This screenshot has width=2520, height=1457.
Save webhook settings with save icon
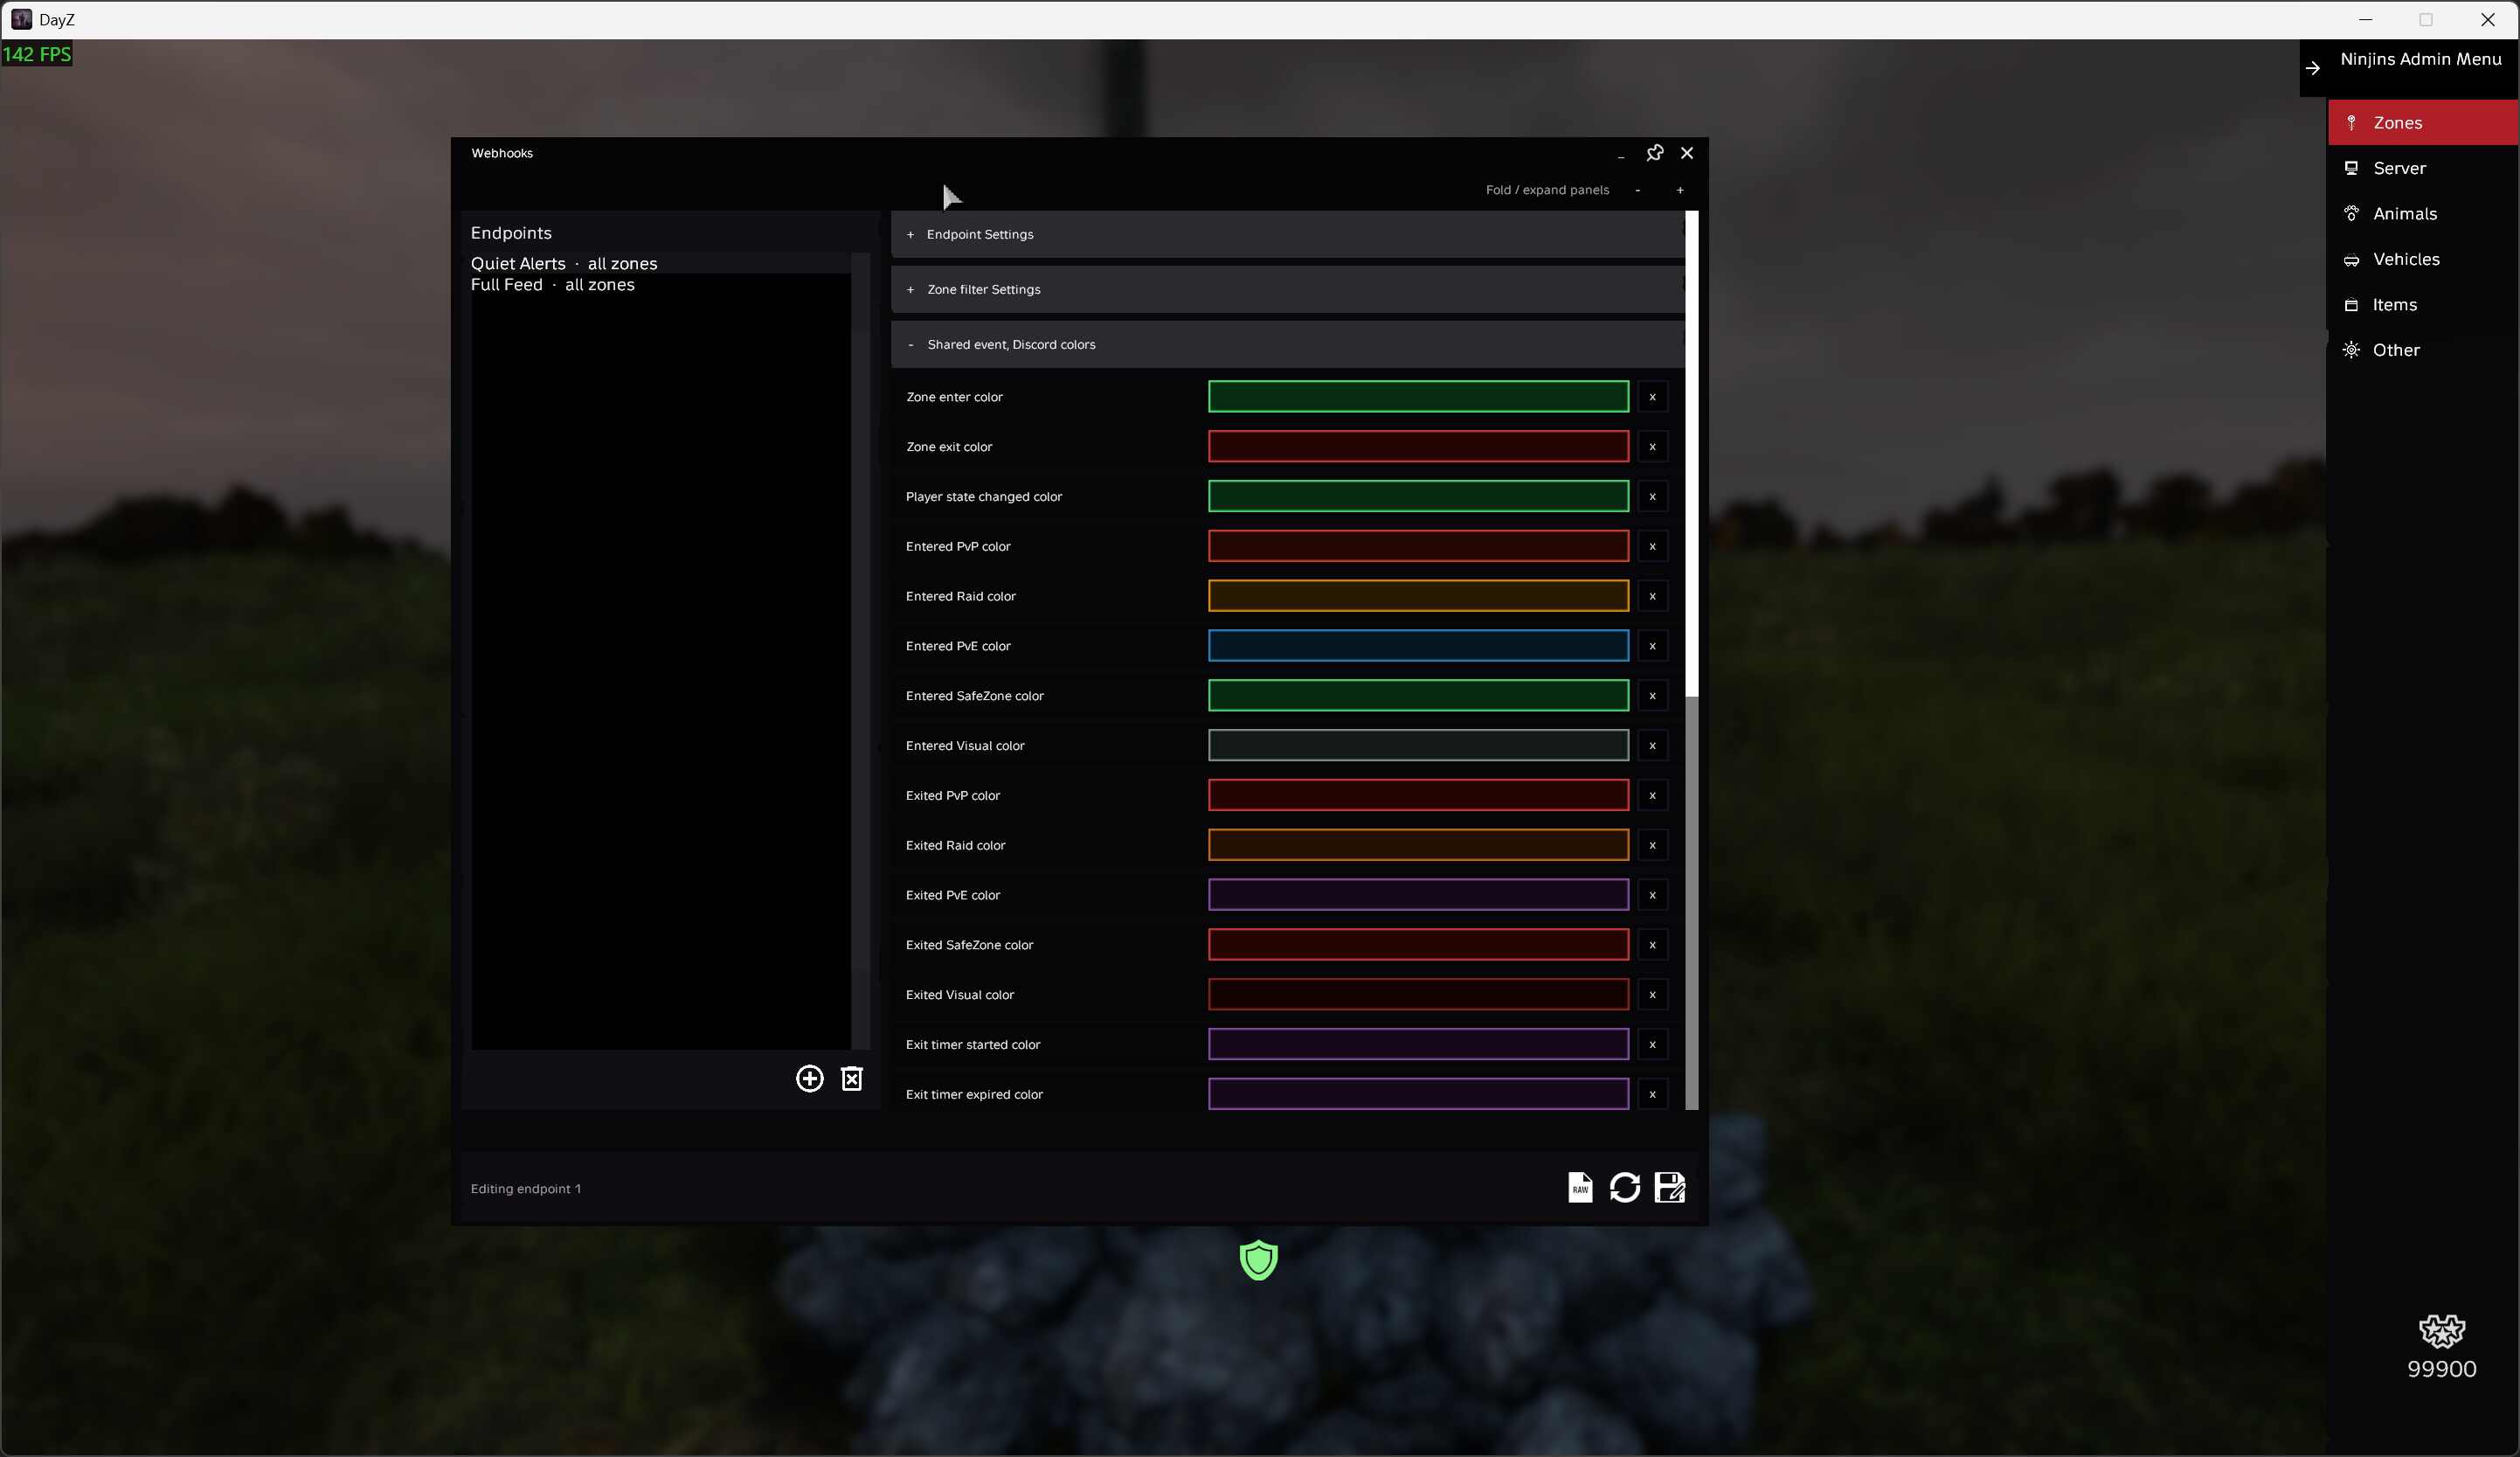click(x=1670, y=1187)
